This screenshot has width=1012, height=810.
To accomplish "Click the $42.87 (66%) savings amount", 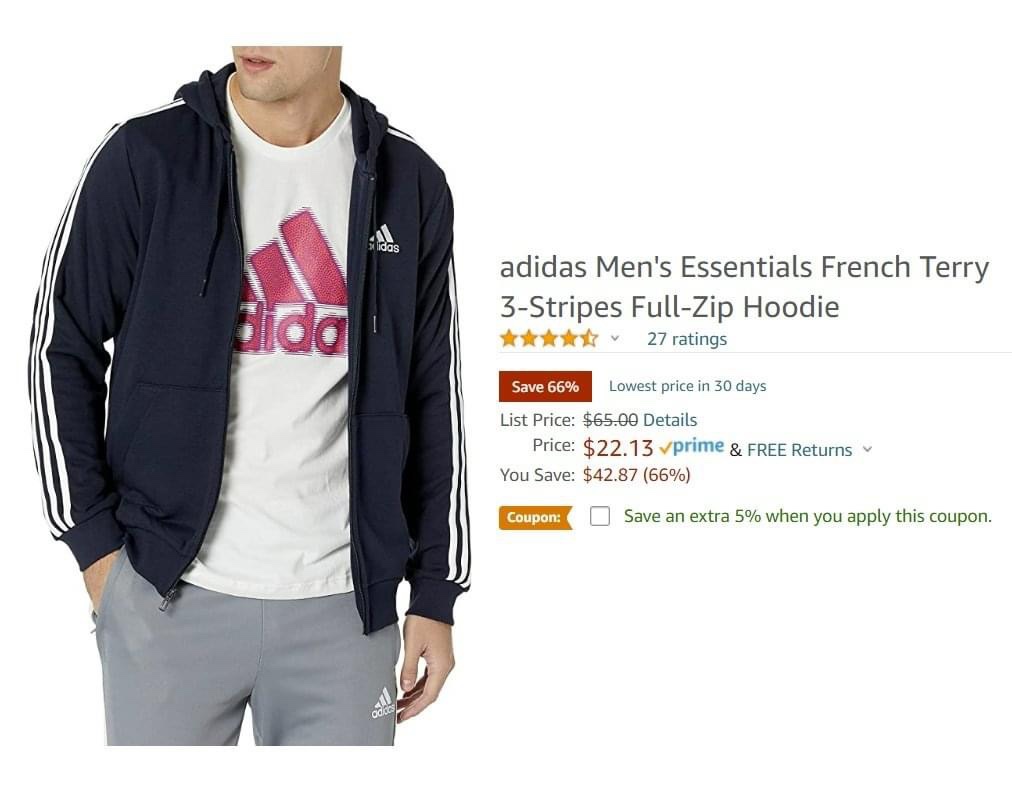I will tap(636, 475).
